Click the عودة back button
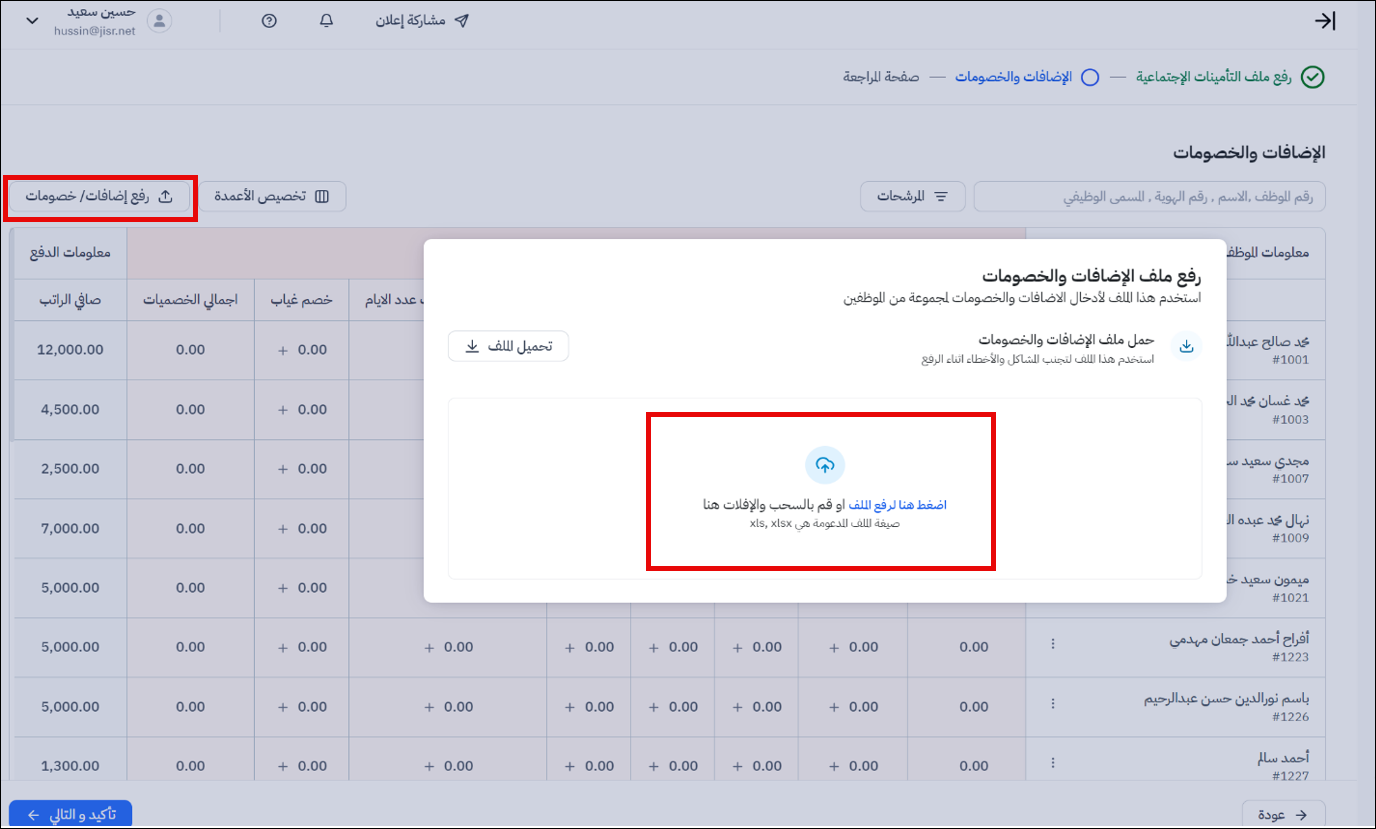Image resolution: width=1376 pixels, height=829 pixels. [1283, 814]
